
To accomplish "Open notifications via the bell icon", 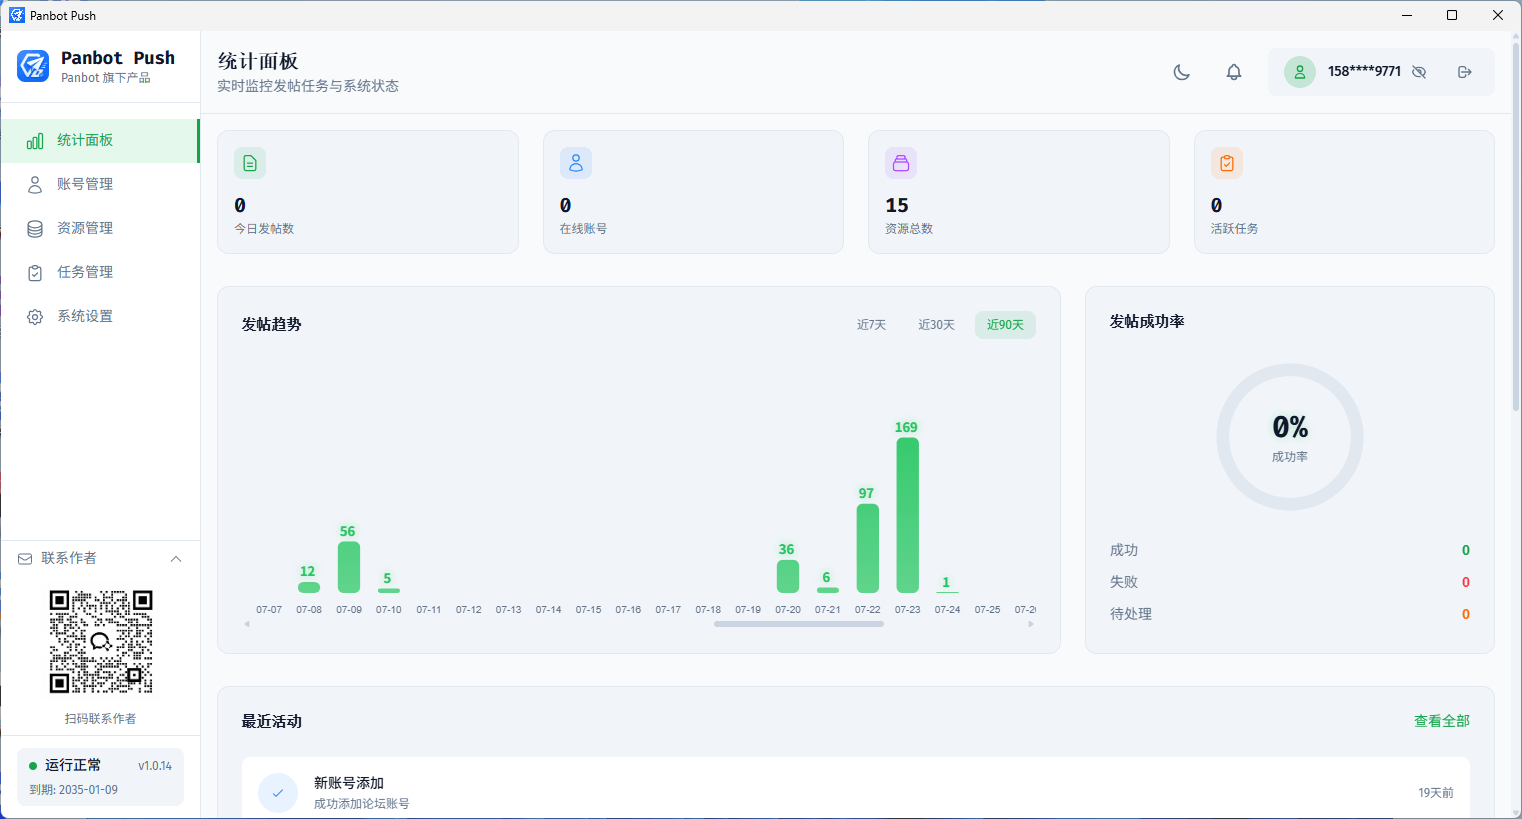I will coord(1234,72).
